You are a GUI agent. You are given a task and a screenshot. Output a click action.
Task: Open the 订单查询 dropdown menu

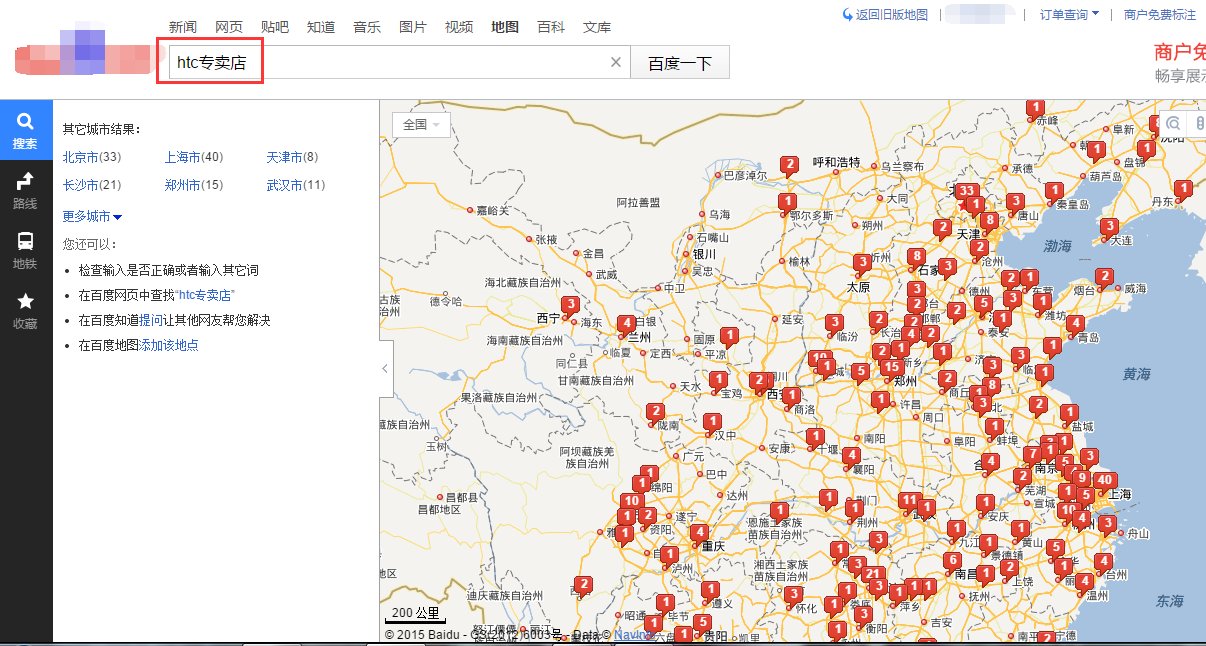[1069, 14]
